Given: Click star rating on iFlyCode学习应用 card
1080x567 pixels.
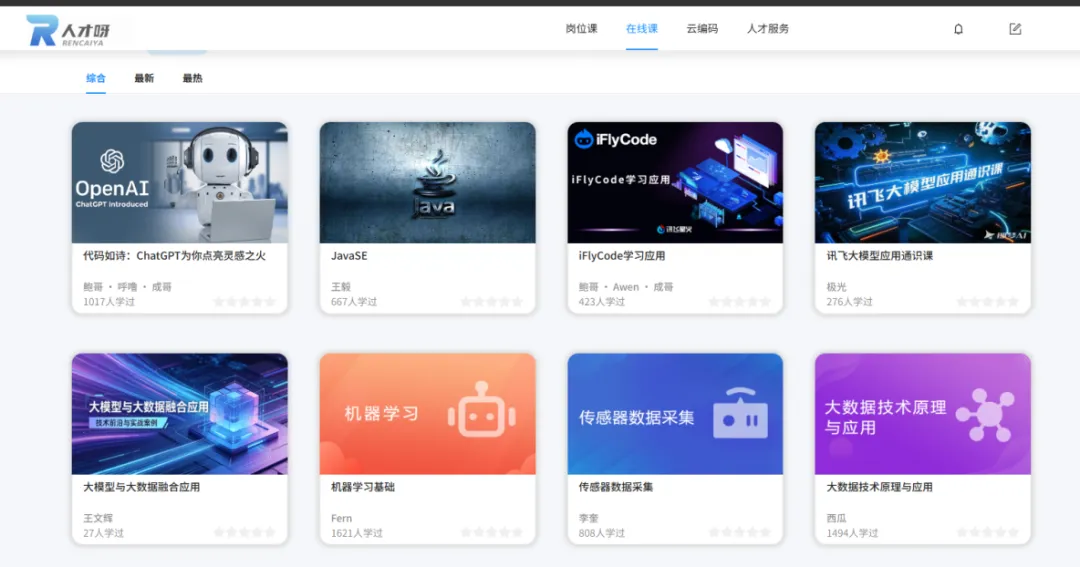Looking at the screenshot, I should 740,302.
